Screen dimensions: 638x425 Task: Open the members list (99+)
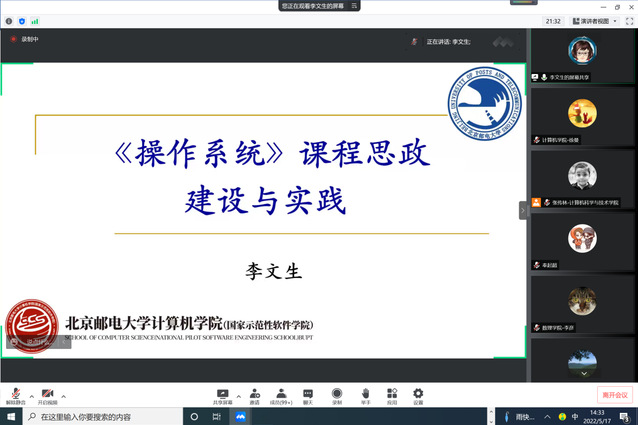tap(282, 394)
